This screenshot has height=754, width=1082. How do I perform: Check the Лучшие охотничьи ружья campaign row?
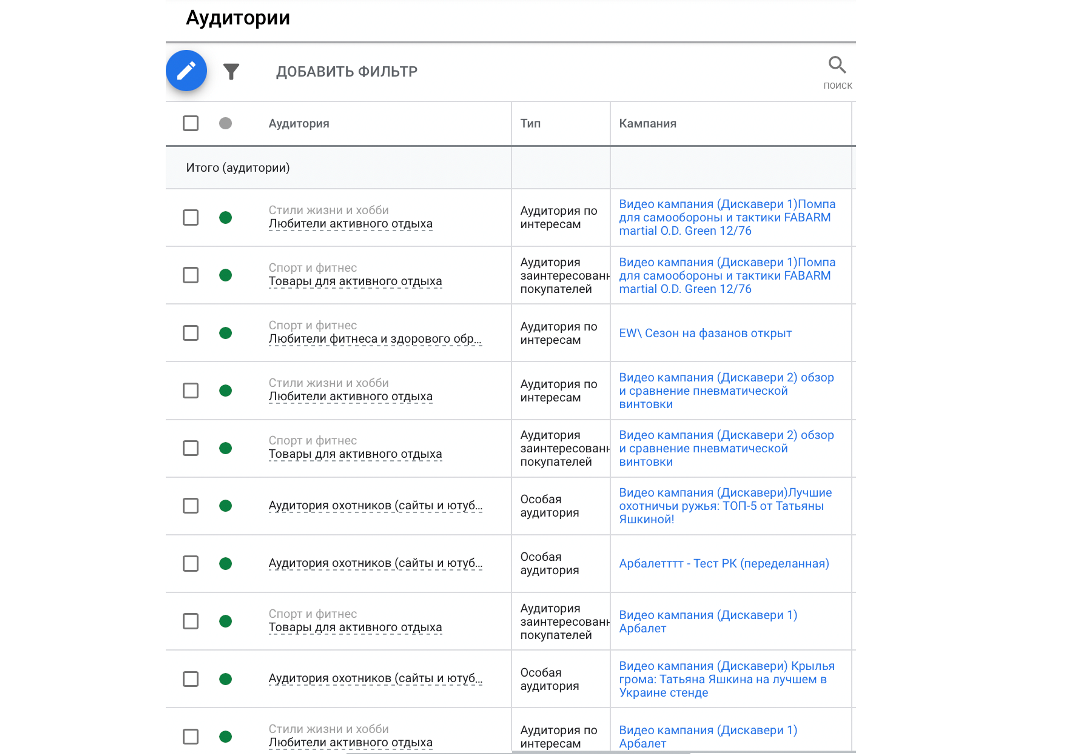pyautogui.click(x=191, y=506)
